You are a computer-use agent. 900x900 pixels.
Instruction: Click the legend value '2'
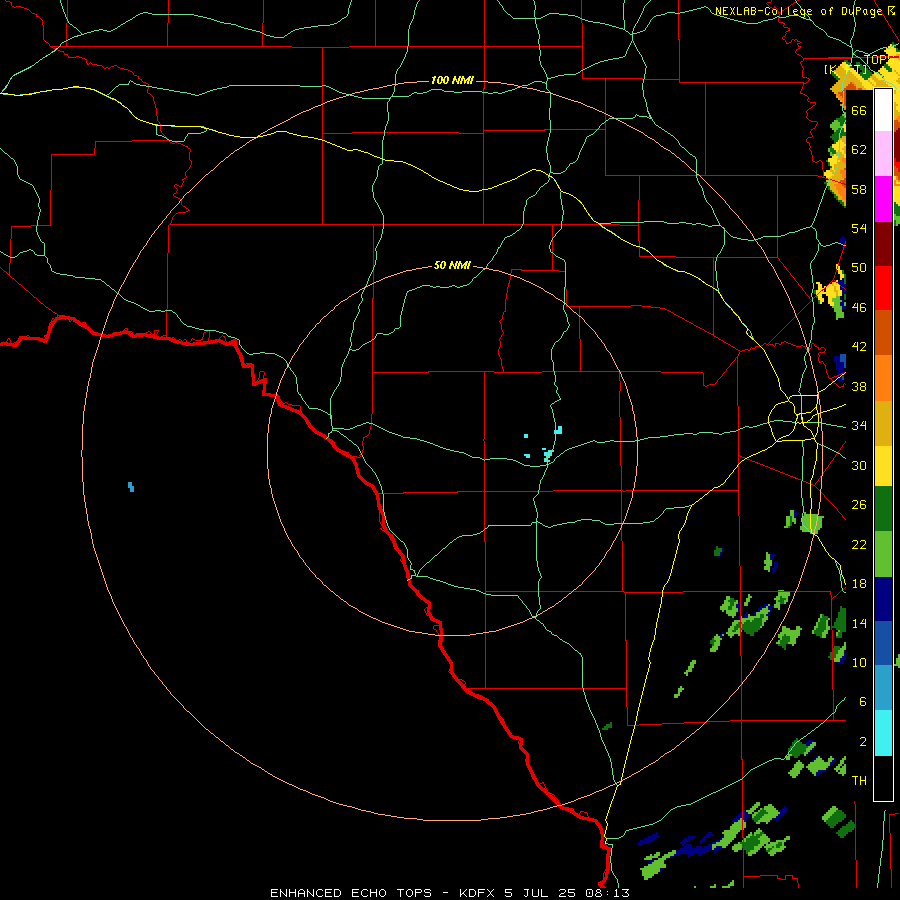point(863,742)
